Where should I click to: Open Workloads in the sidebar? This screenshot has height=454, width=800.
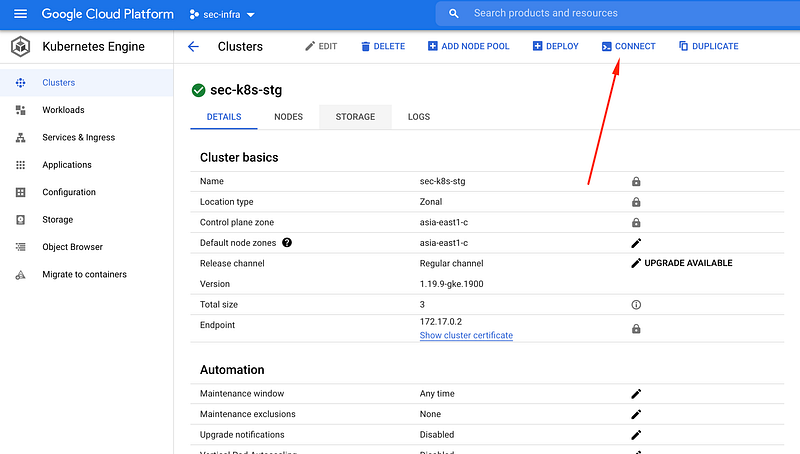(87, 110)
